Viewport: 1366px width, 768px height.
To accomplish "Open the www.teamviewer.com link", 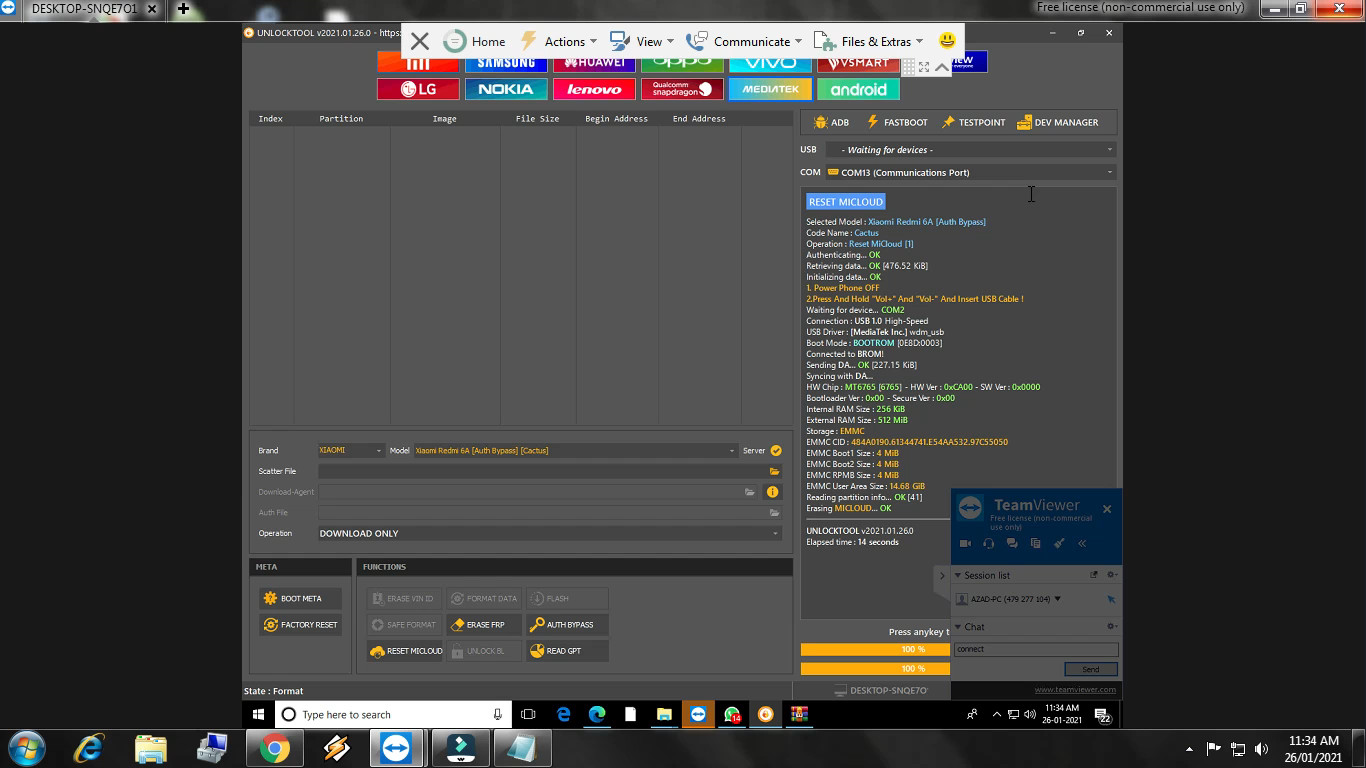I will (1075, 689).
